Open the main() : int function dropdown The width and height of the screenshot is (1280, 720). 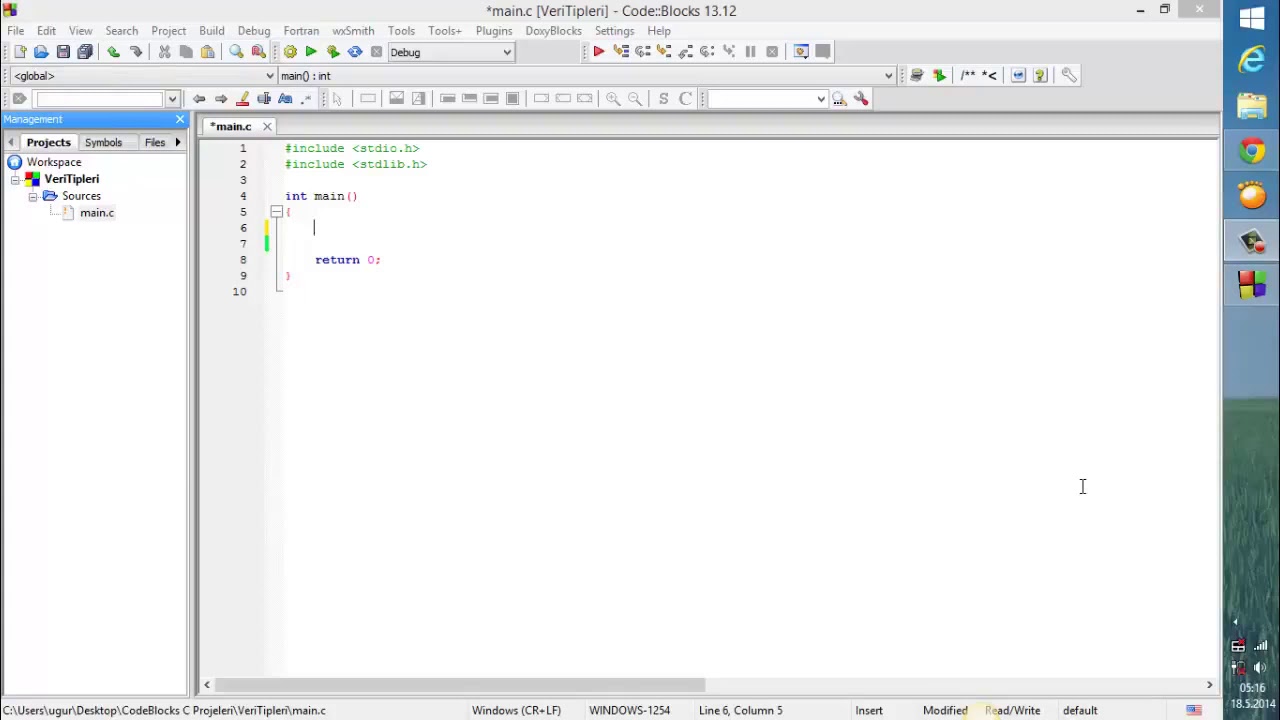click(x=888, y=76)
